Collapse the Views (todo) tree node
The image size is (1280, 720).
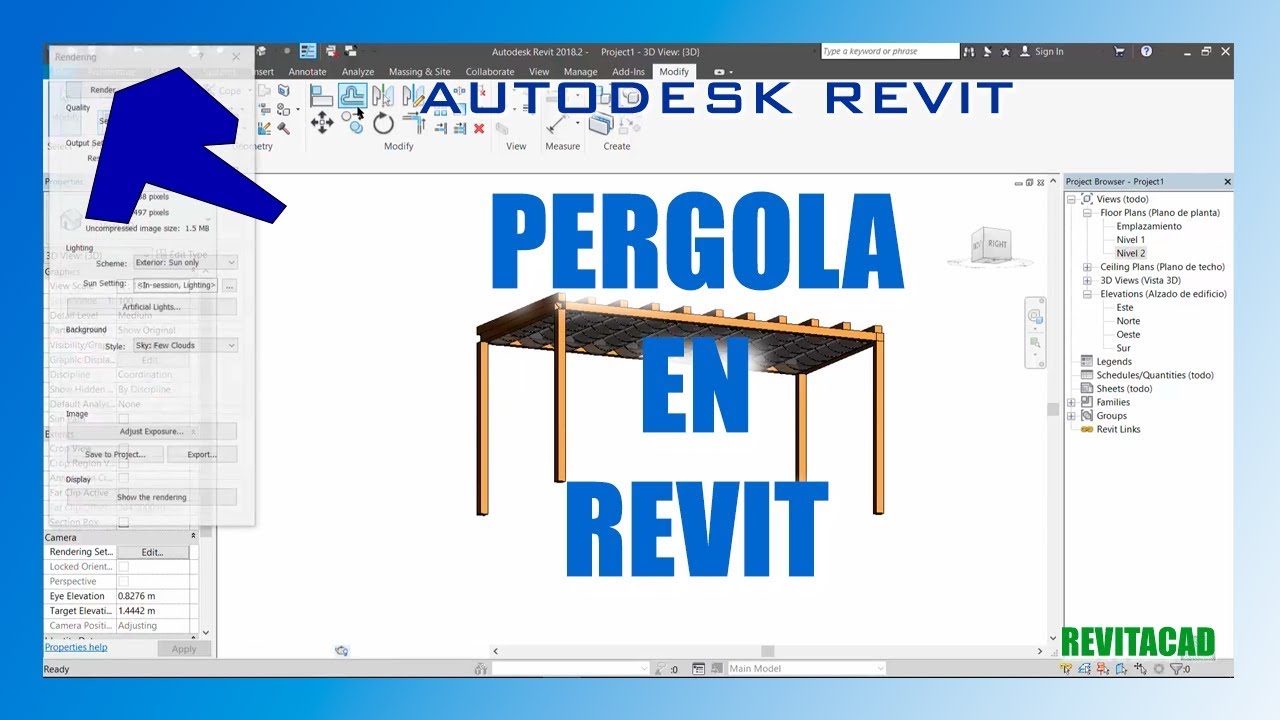tap(1071, 199)
